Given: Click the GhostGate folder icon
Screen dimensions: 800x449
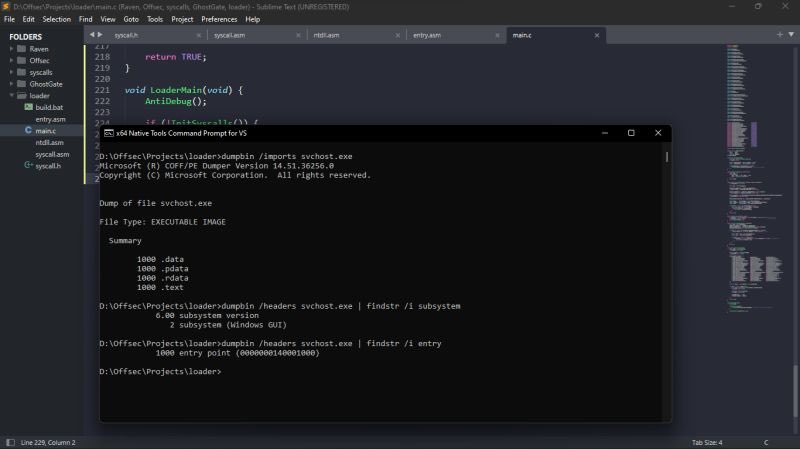Looking at the screenshot, I should click(21, 84).
